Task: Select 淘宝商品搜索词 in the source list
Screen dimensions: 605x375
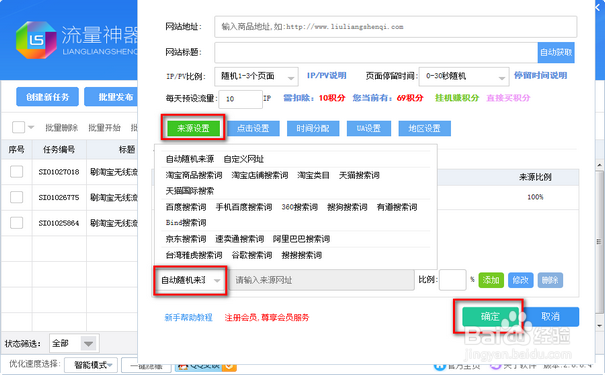Action: click(x=194, y=175)
